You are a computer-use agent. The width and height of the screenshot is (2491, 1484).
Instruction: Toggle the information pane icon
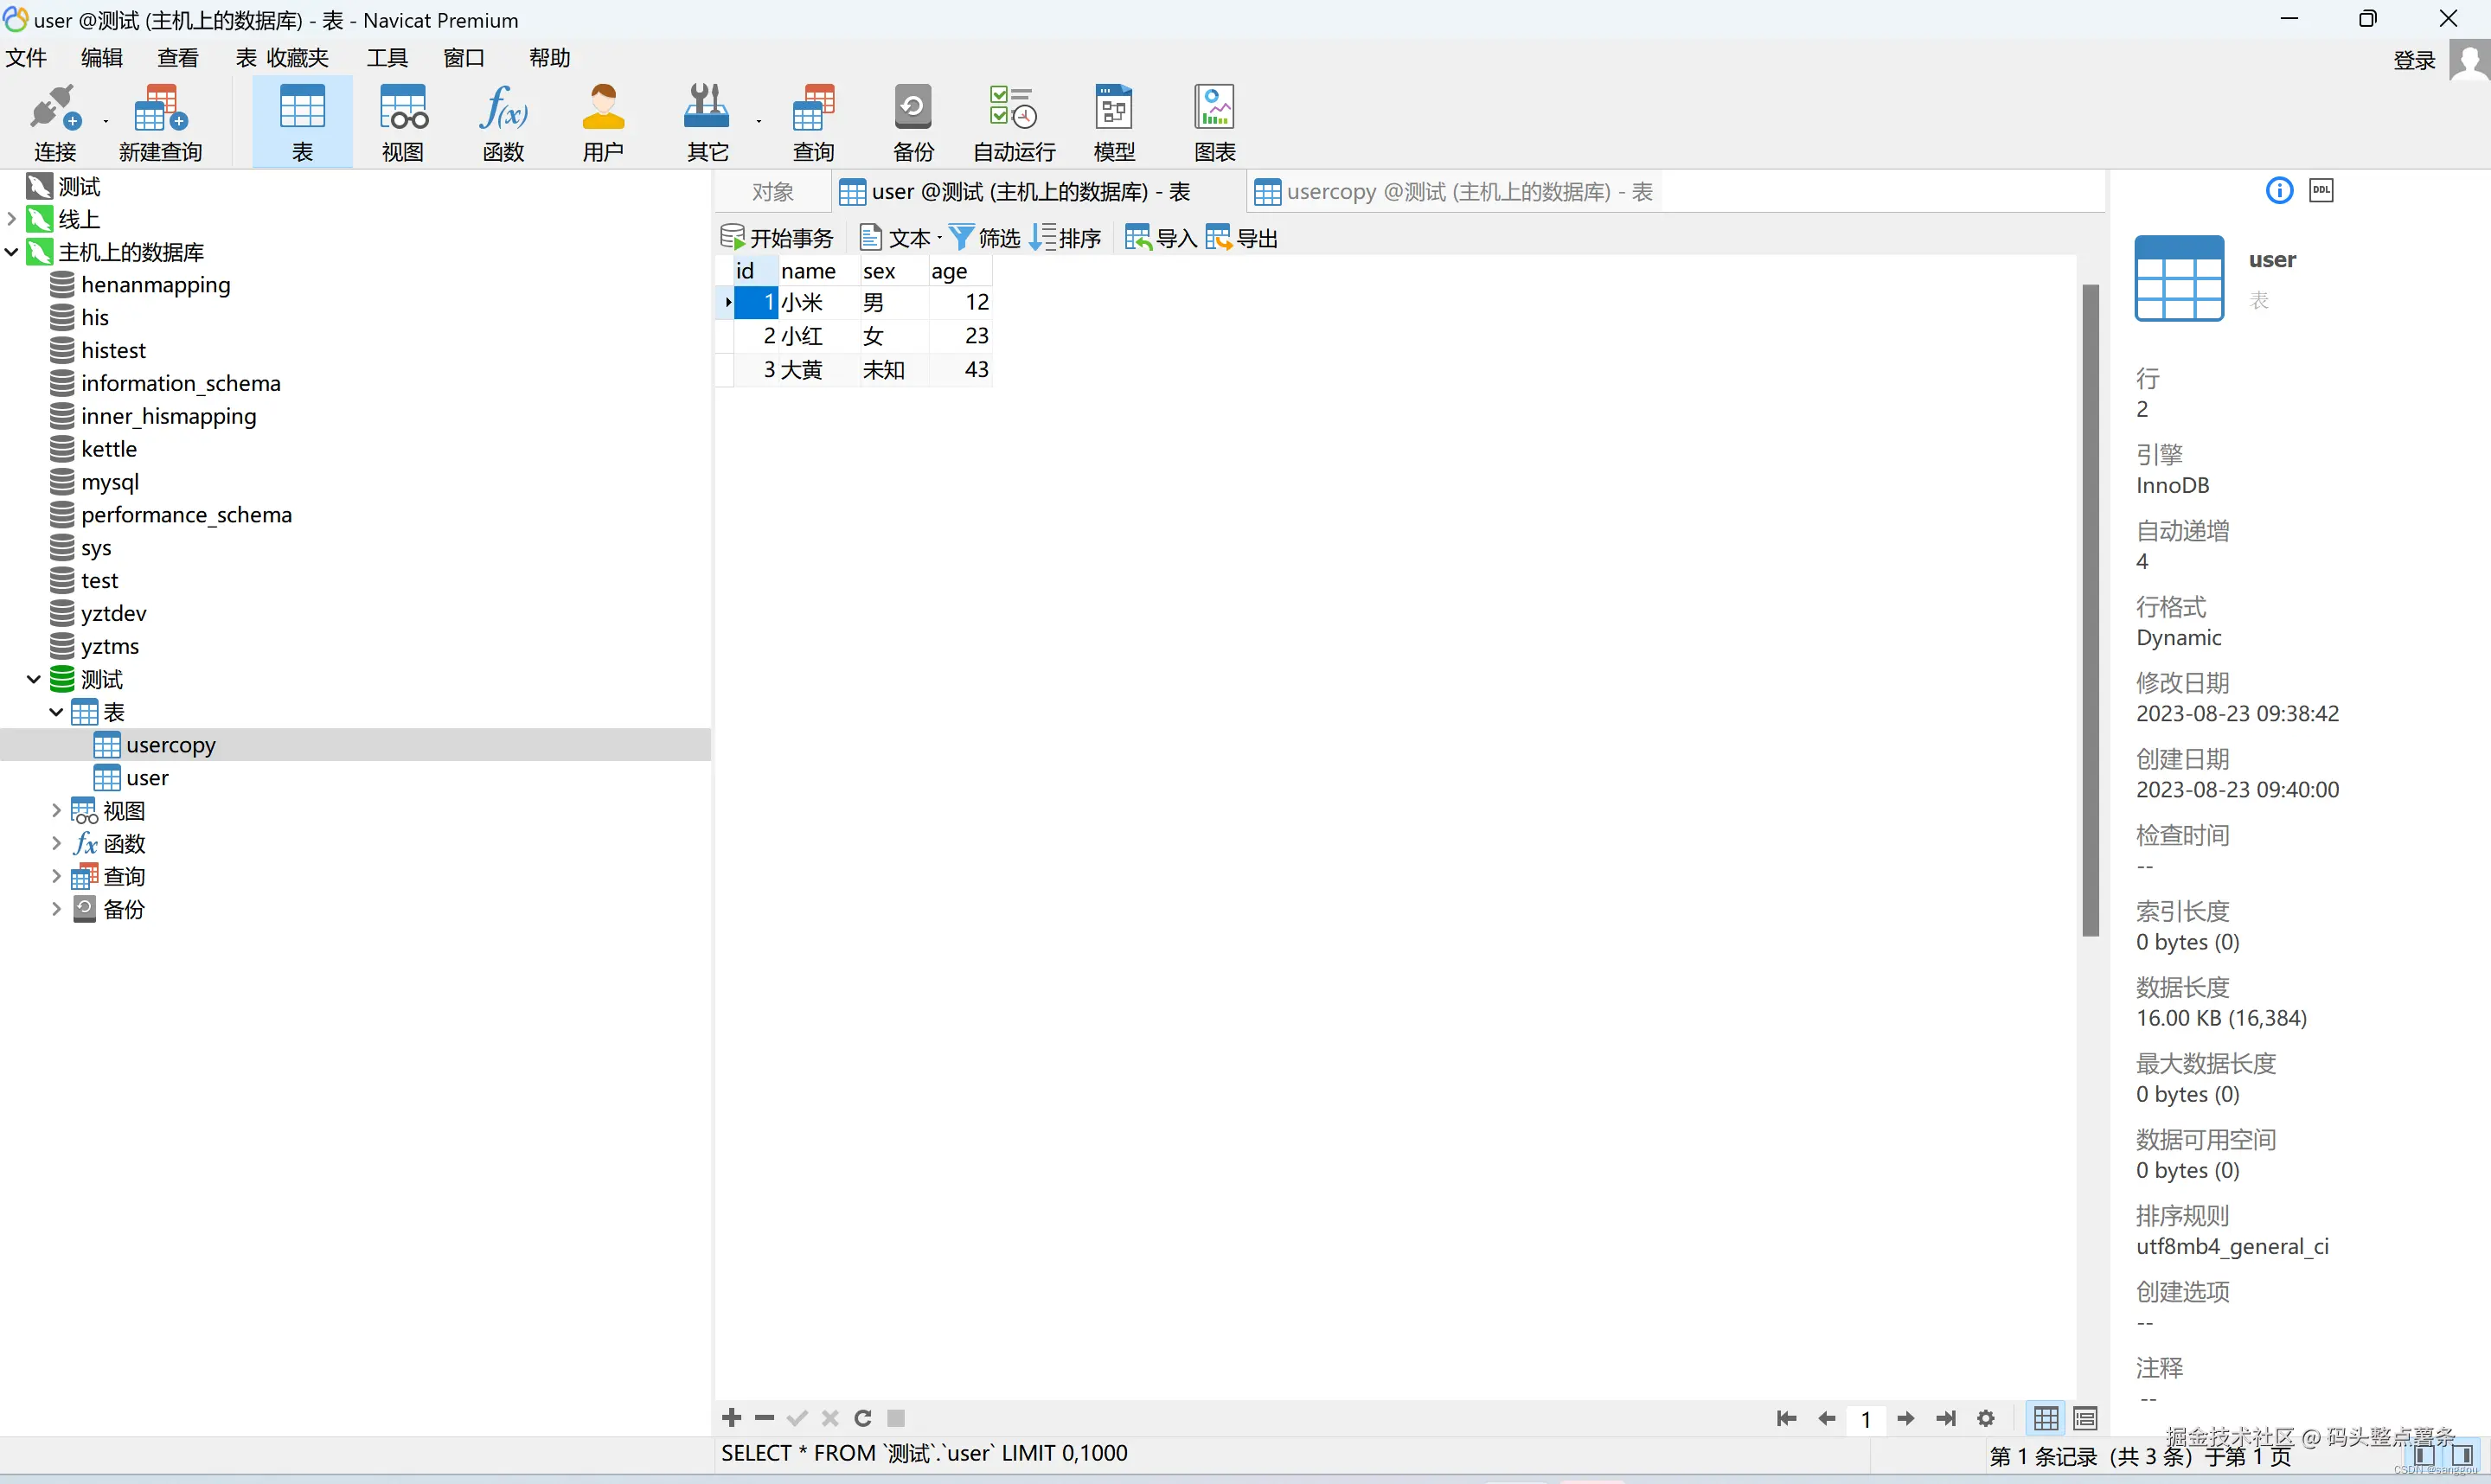[2278, 190]
